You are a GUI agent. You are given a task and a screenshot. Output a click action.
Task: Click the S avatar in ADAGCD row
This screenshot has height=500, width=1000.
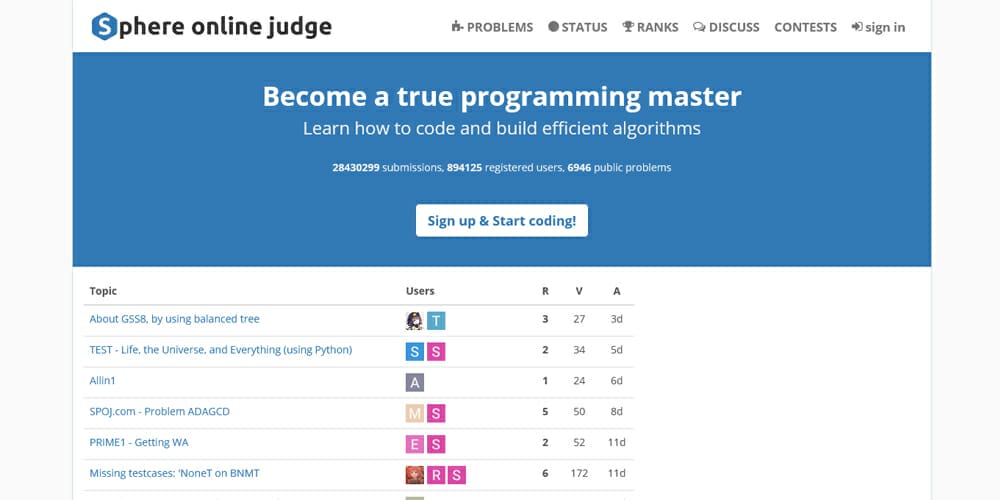click(436, 413)
